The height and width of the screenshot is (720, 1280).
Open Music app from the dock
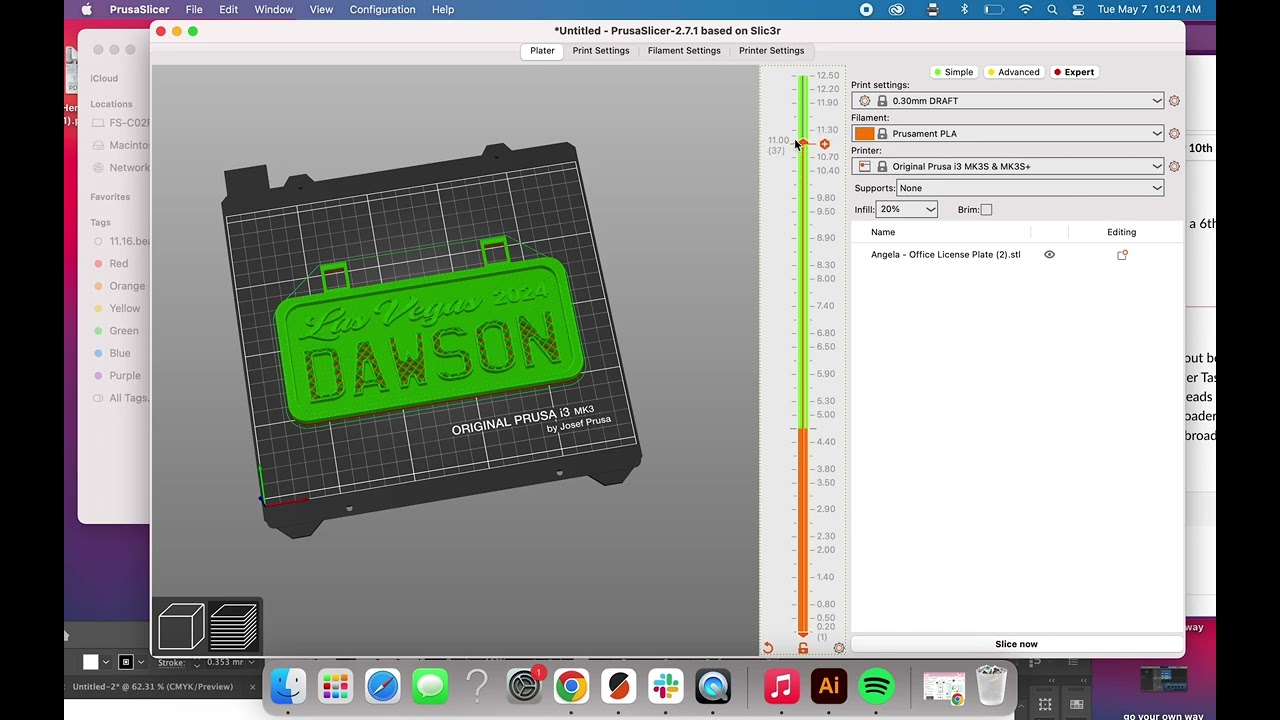tap(782, 687)
